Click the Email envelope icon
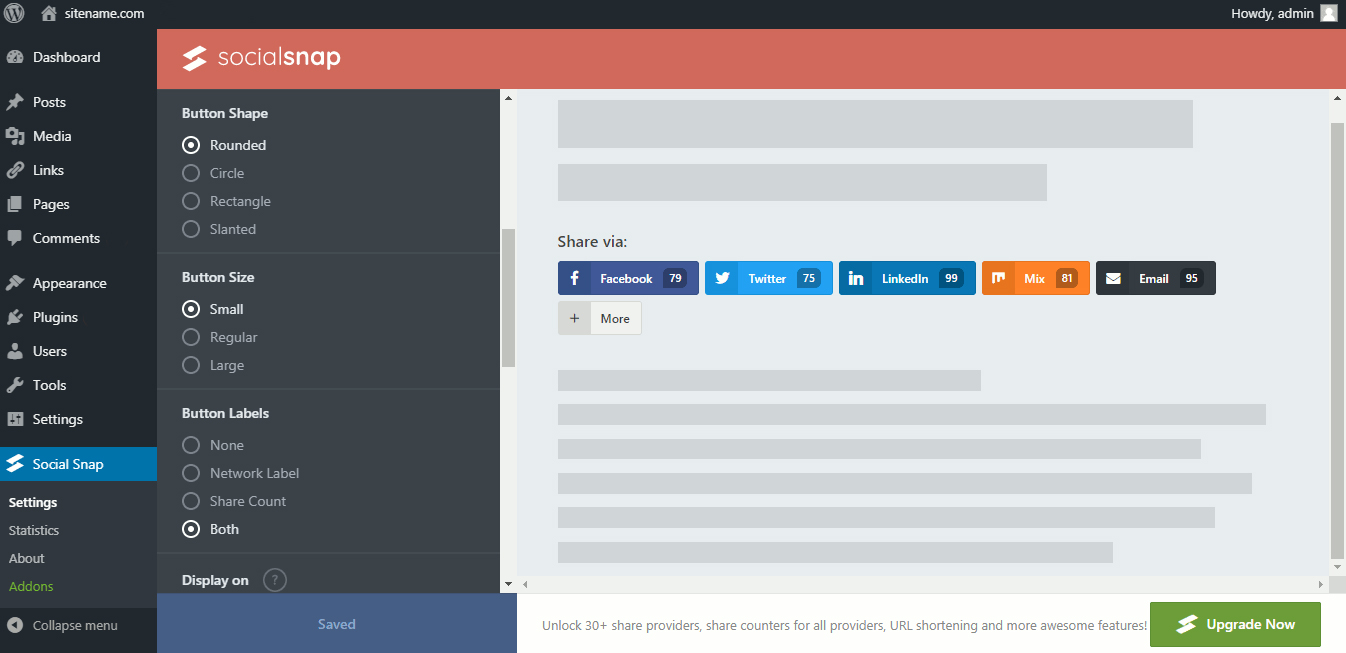 (x=1113, y=278)
